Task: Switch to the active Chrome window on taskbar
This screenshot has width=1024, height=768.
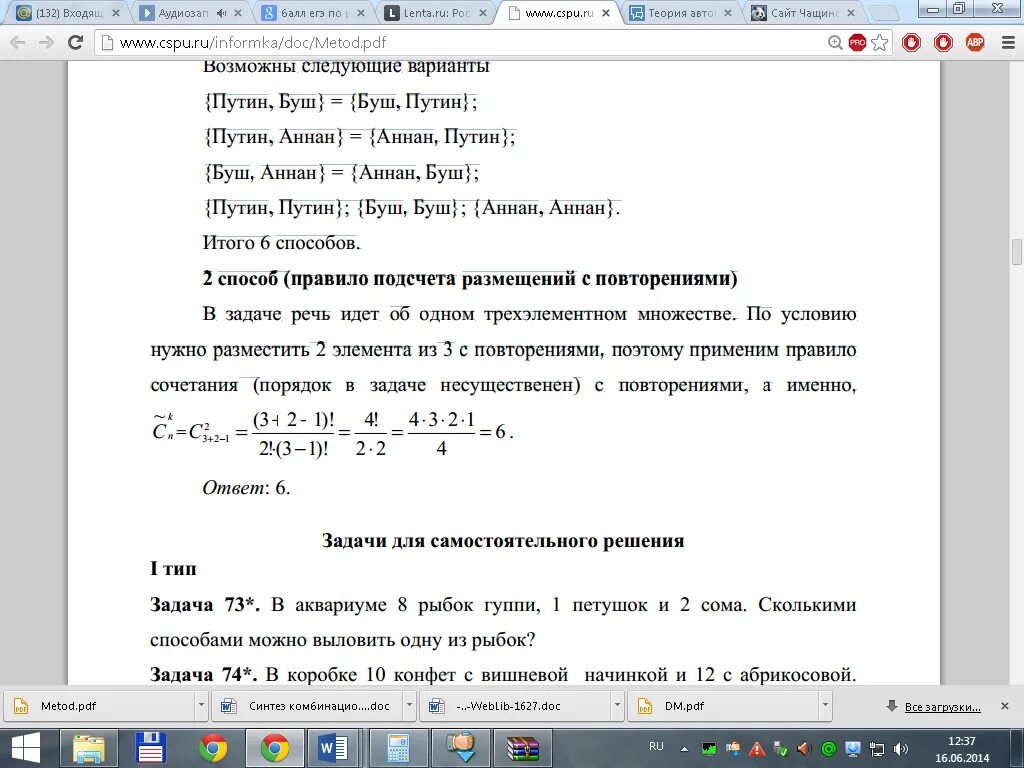Action: [x=274, y=748]
